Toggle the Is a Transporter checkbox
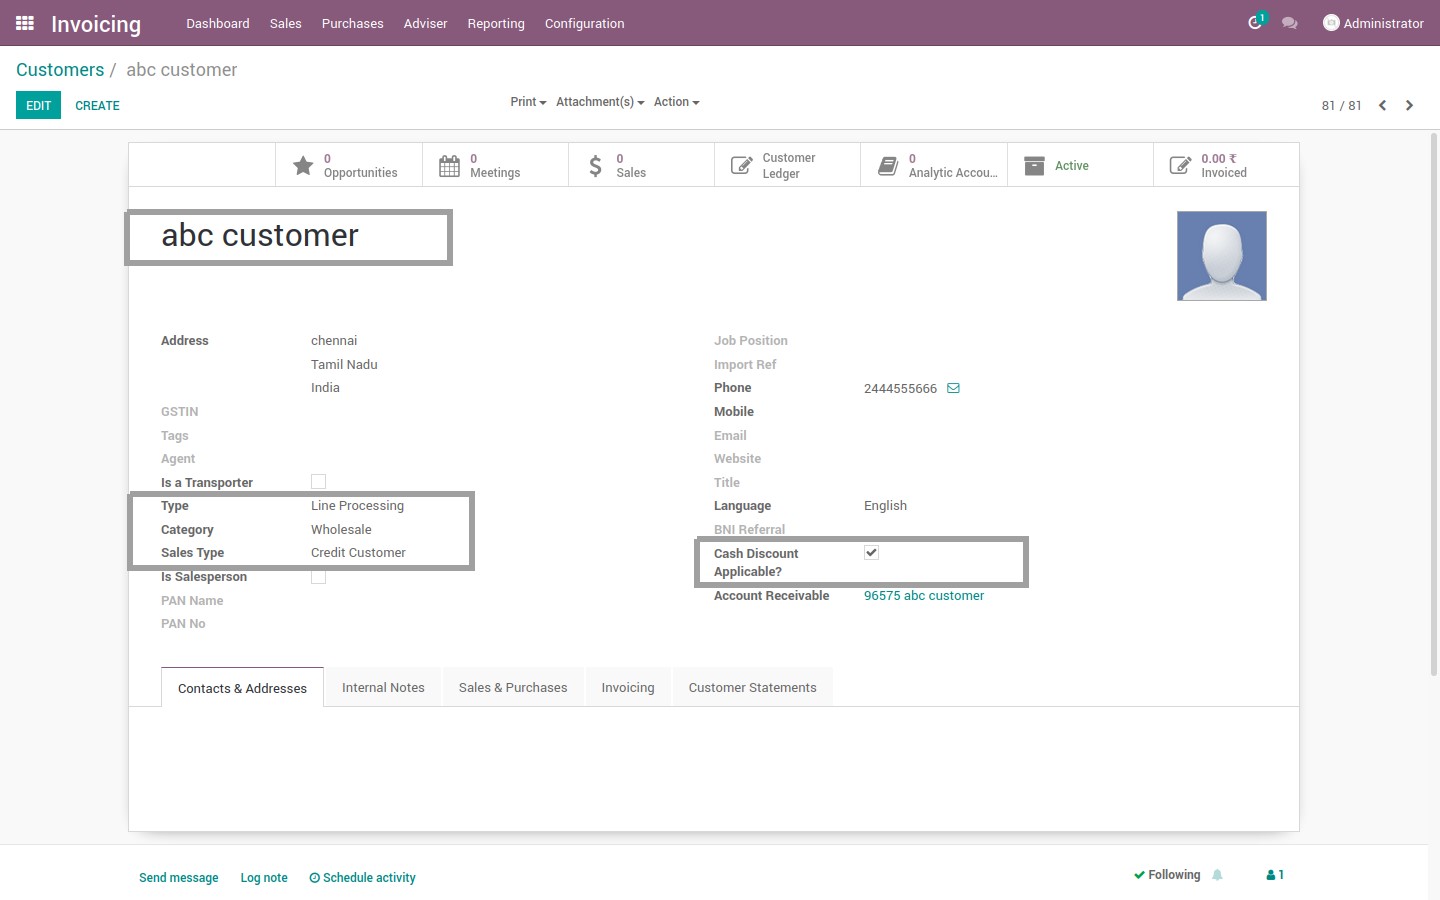The image size is (1440, 900). point(318,482)
